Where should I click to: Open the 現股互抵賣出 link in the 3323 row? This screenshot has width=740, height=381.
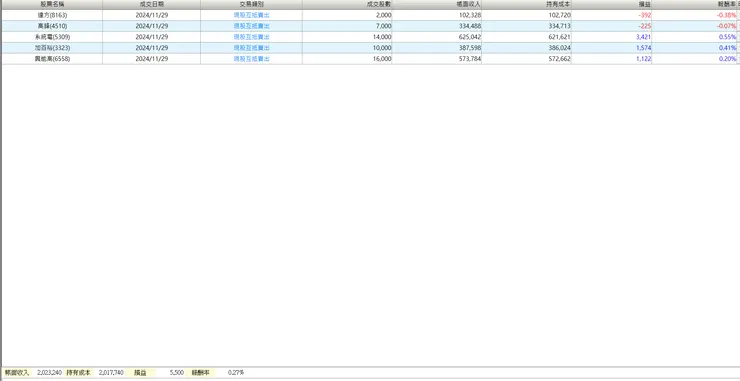coord(252,48)
